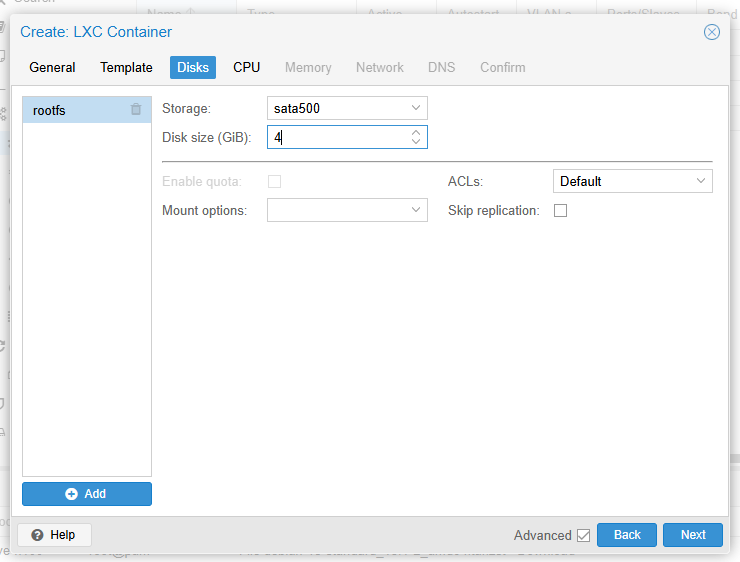
Task: Switch to the General tab
Action: (52, 68)
